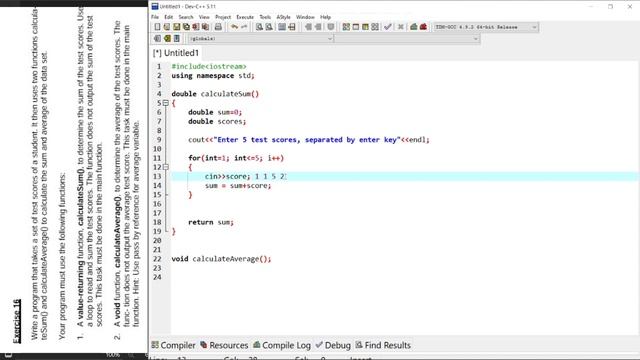
Task: Open the File menu
Action: (155, 17)
